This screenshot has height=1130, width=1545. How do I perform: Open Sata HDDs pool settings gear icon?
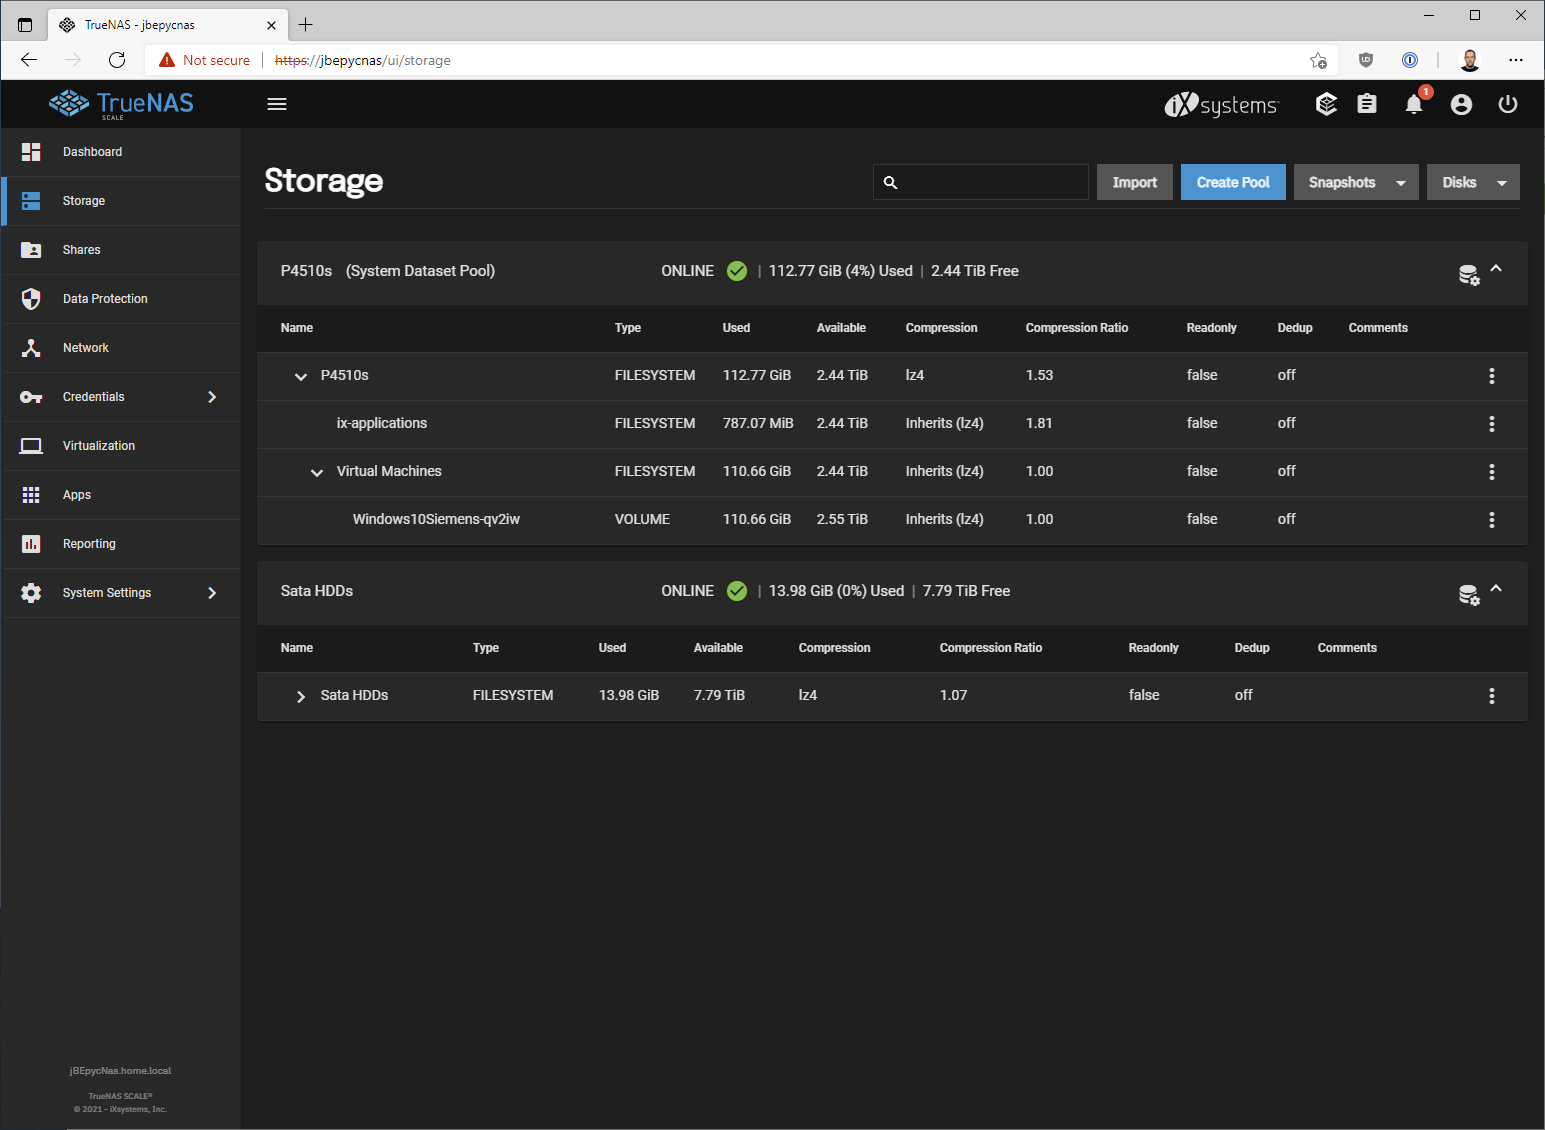1468,595
